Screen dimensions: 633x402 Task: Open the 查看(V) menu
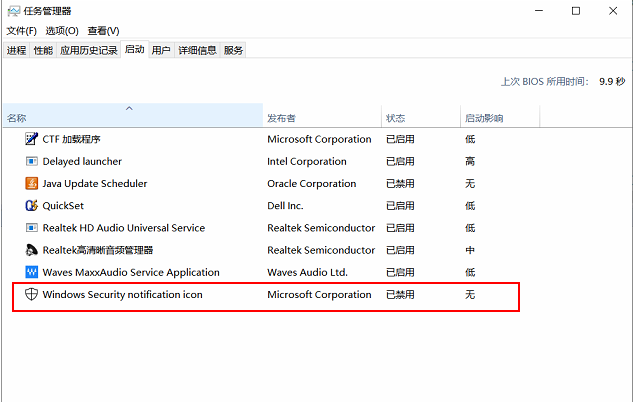pos(103,31)
